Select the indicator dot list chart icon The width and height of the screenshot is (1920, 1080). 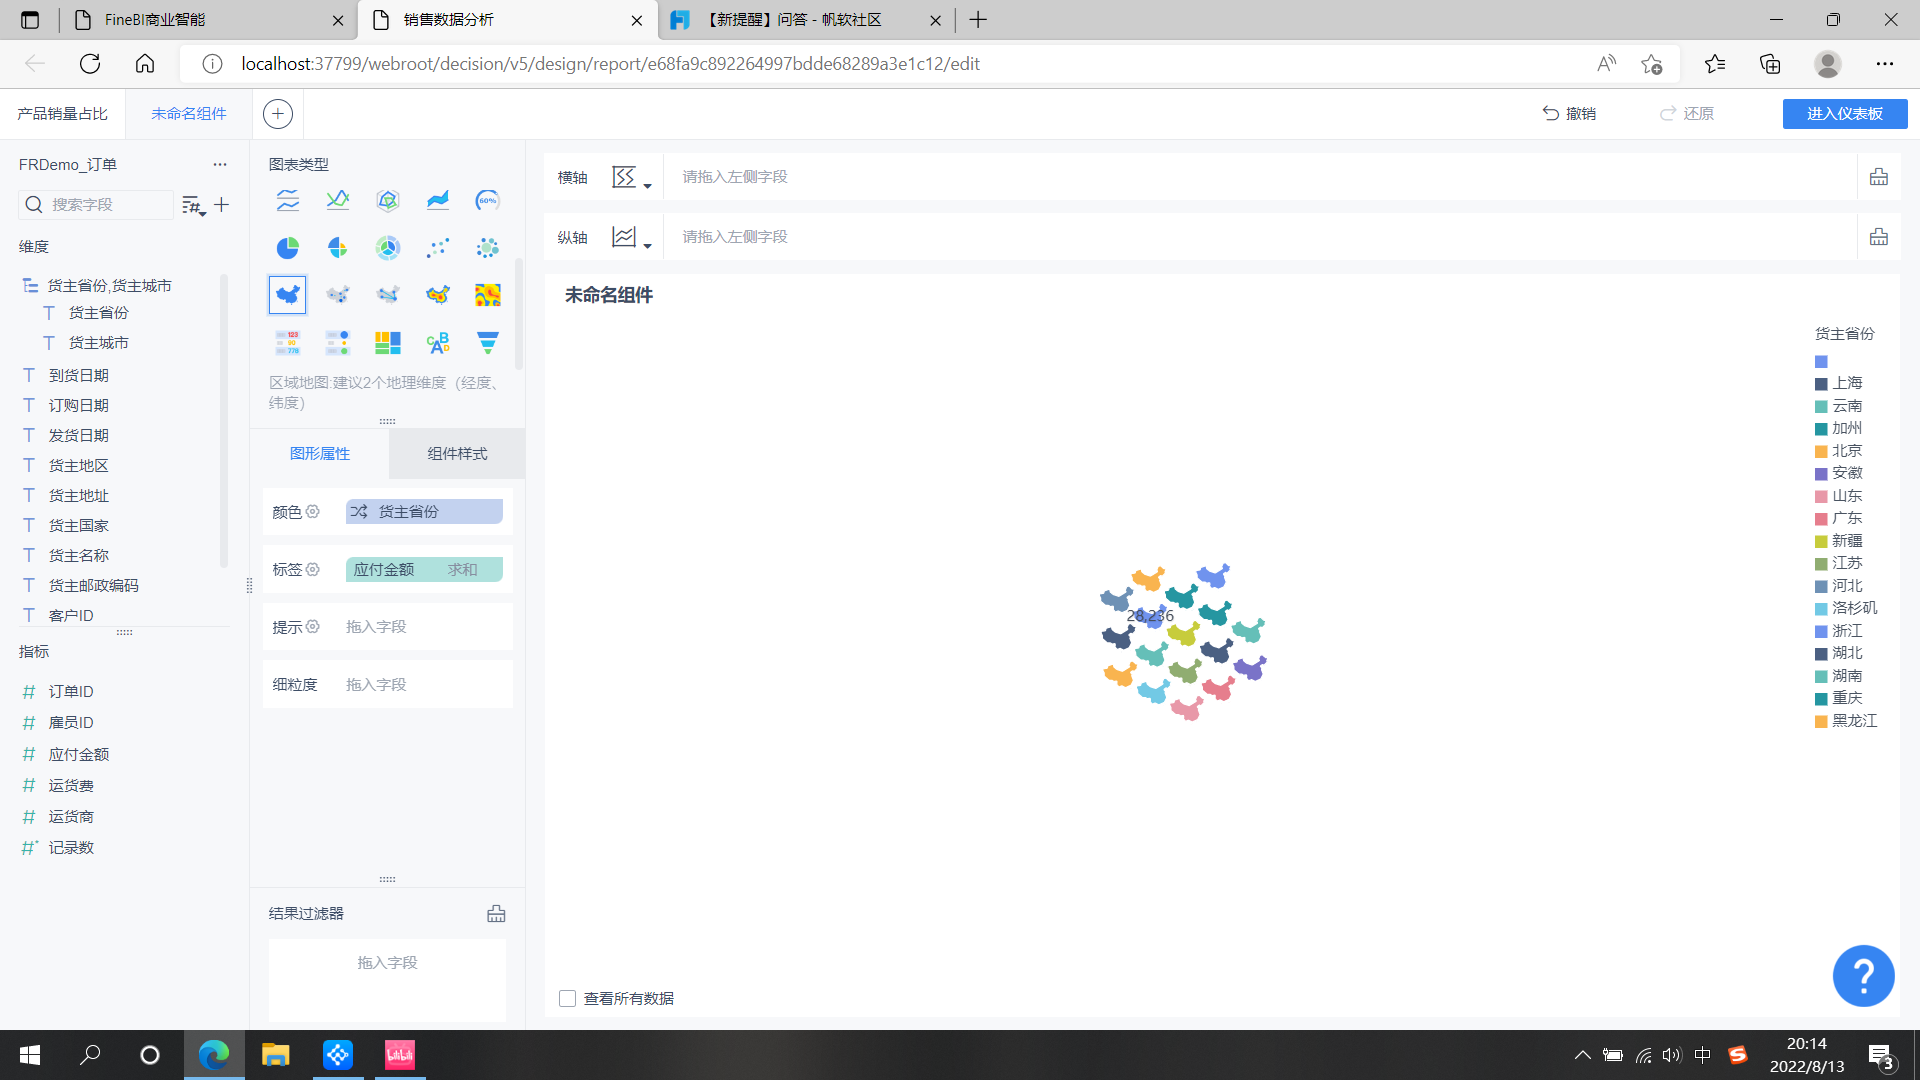click(x=338, y=343)
